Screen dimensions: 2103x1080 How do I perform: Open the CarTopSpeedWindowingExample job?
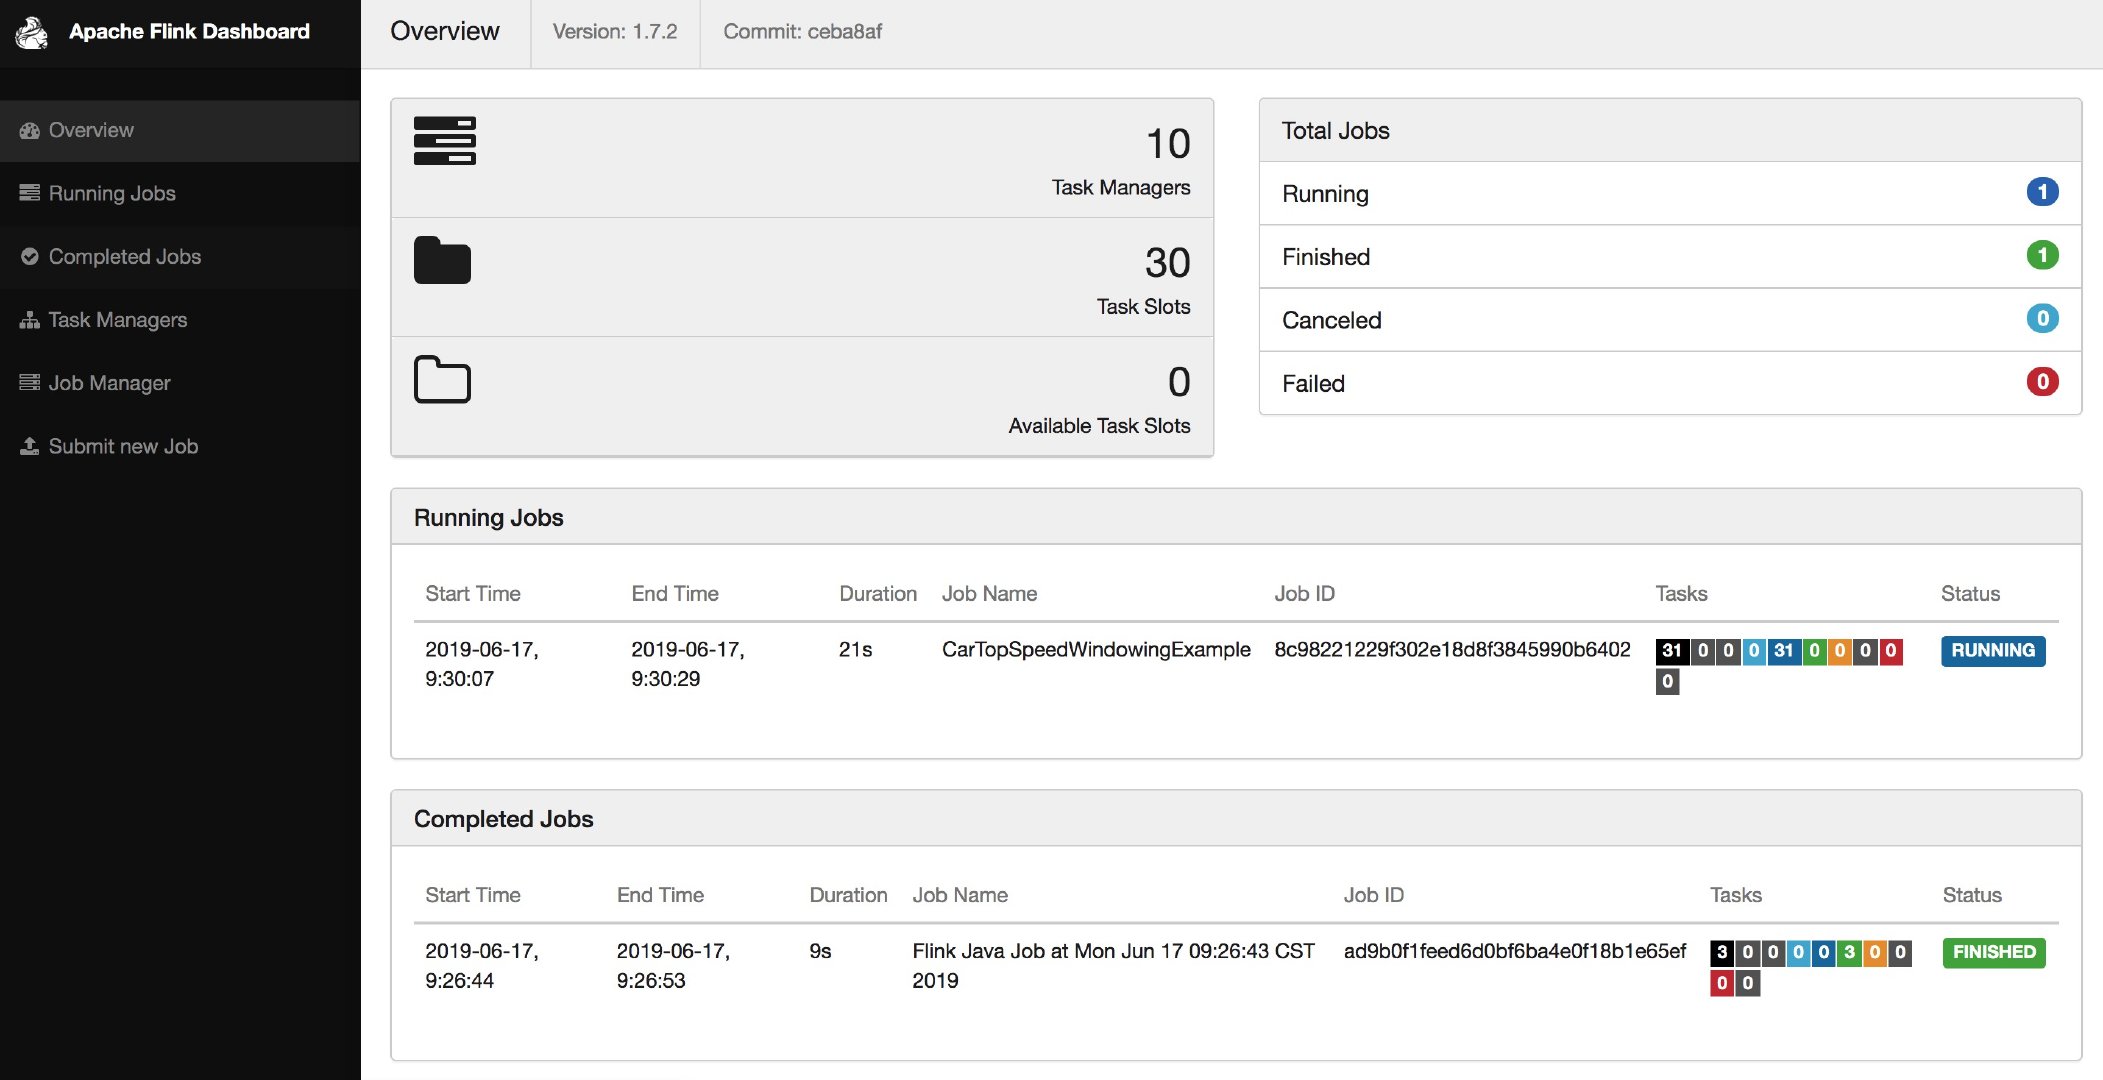tap(1096, 649)
